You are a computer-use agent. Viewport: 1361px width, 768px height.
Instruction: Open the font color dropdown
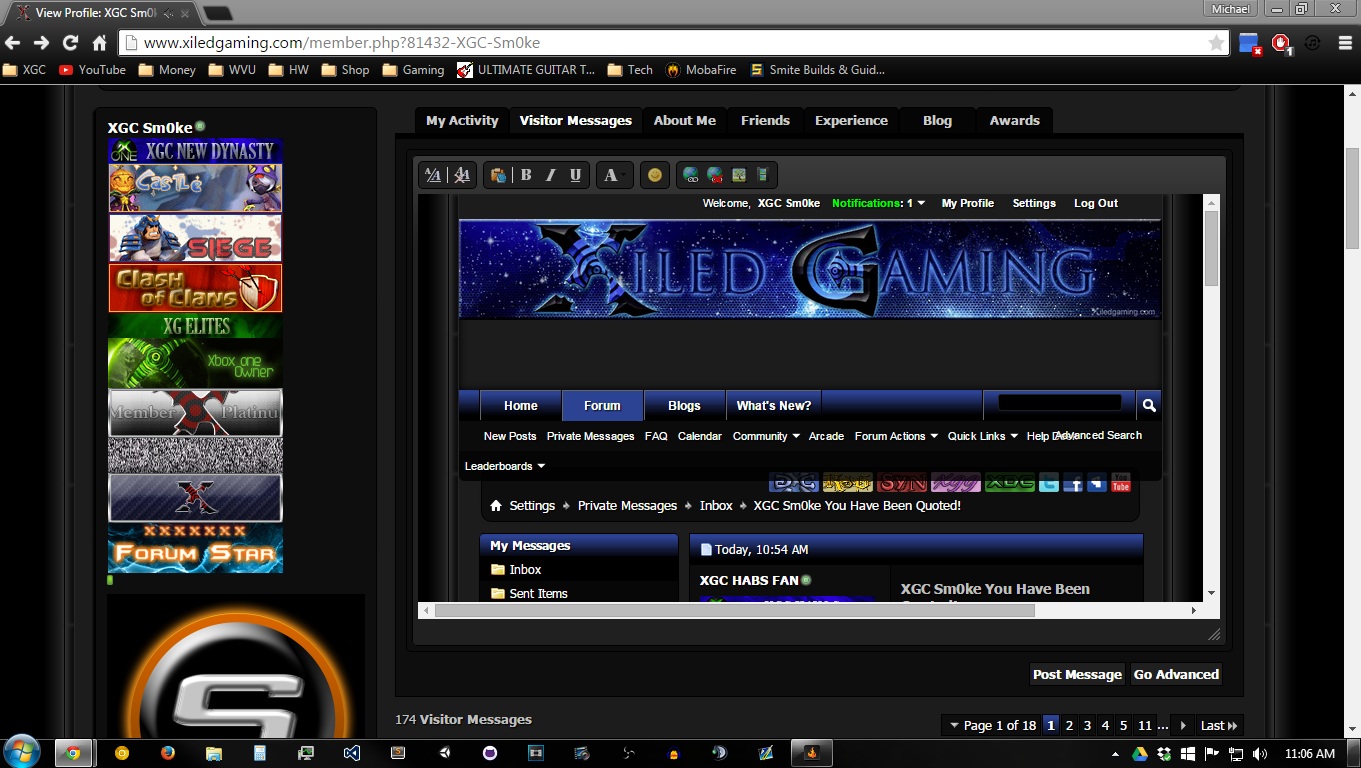point(615,175)
